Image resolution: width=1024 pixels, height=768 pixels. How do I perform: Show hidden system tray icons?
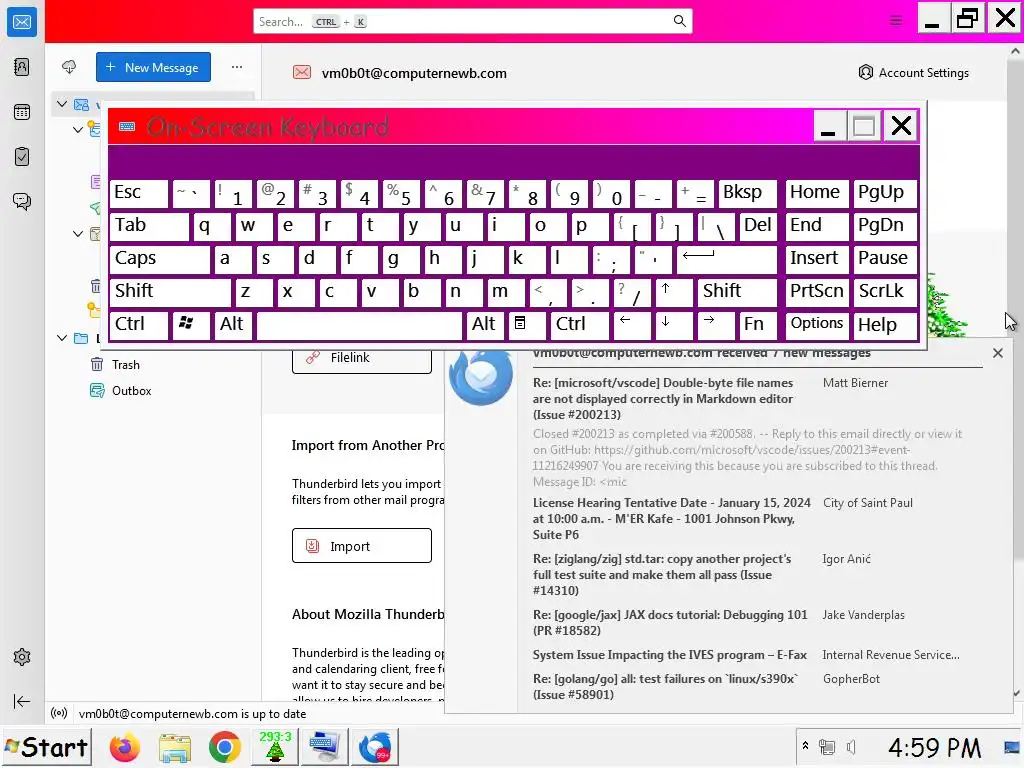[805, 746]
